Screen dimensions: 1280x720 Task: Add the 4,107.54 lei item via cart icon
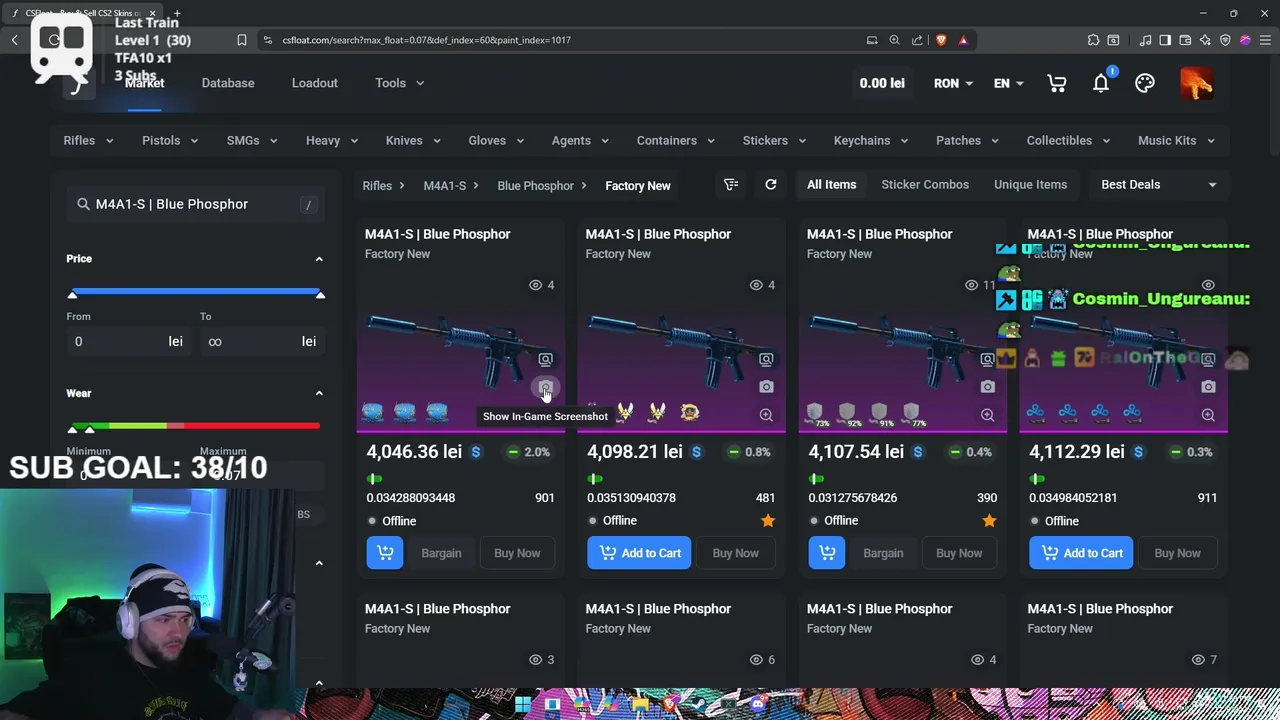(x=826, y=553)
